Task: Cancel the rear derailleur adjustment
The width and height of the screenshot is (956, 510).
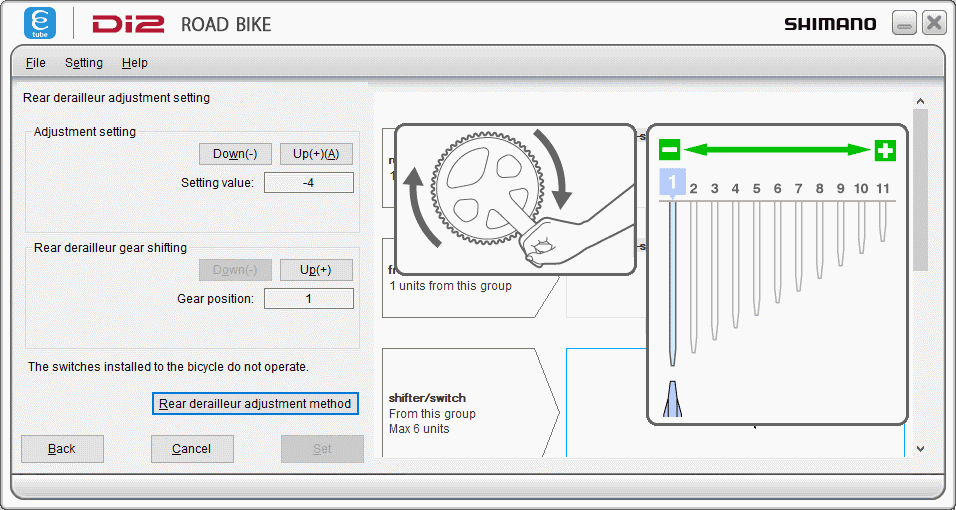Action: [191, 449]
